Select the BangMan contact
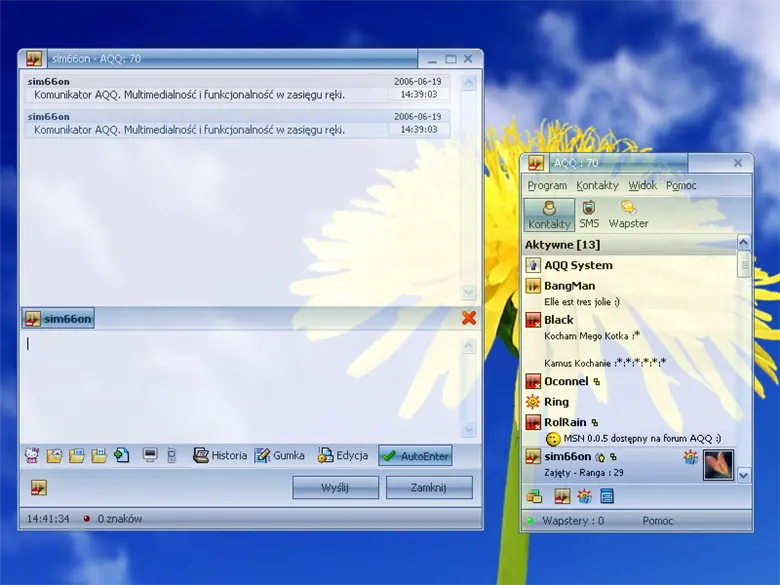Screen dimensions: 780x585 (630, 293)
